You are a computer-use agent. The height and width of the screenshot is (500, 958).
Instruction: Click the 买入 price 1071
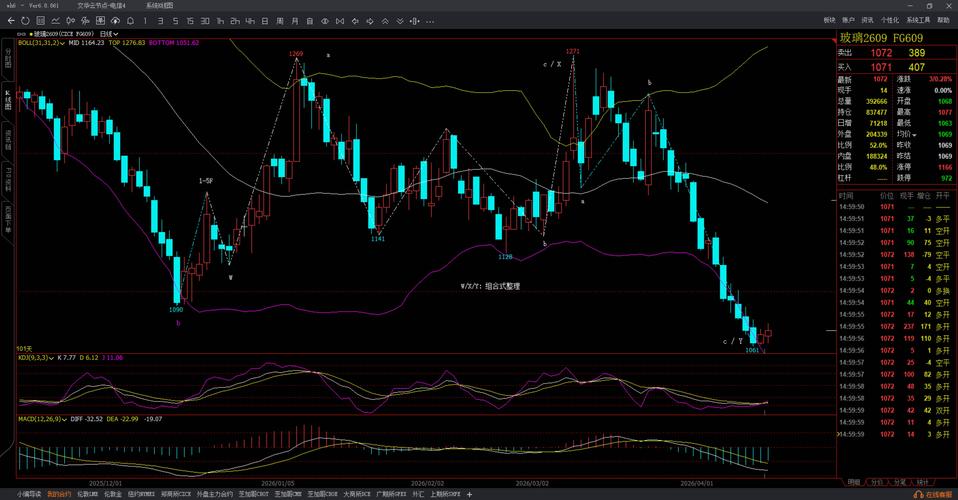point(881,67)
